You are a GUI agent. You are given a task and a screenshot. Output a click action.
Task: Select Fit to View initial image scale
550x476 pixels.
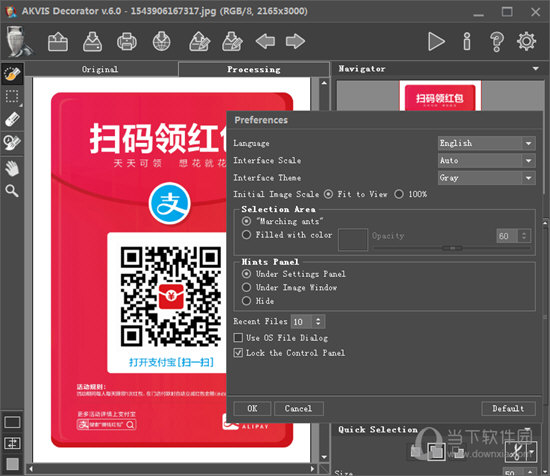(328, 194)
